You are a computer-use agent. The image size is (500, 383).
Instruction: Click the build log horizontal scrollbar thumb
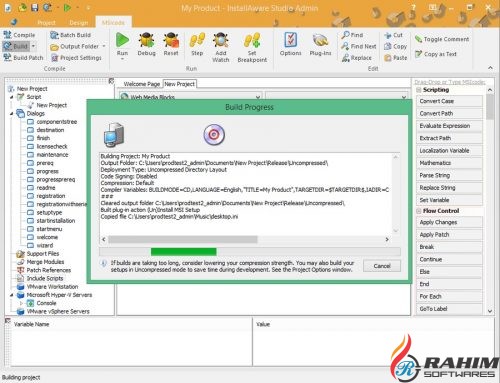tap(183, 239)
